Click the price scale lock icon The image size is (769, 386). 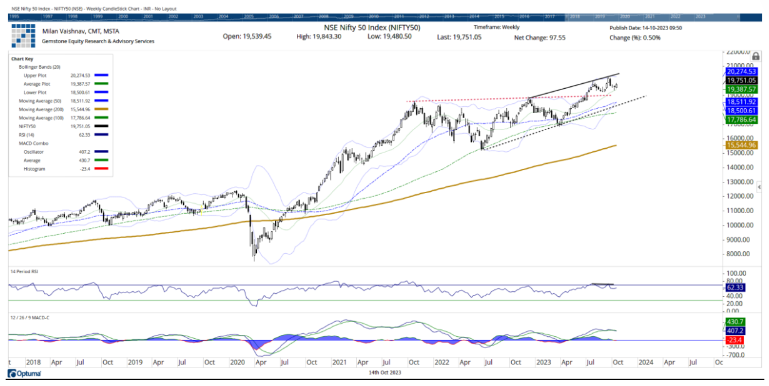pyautogui.click(x=756, y=56)
